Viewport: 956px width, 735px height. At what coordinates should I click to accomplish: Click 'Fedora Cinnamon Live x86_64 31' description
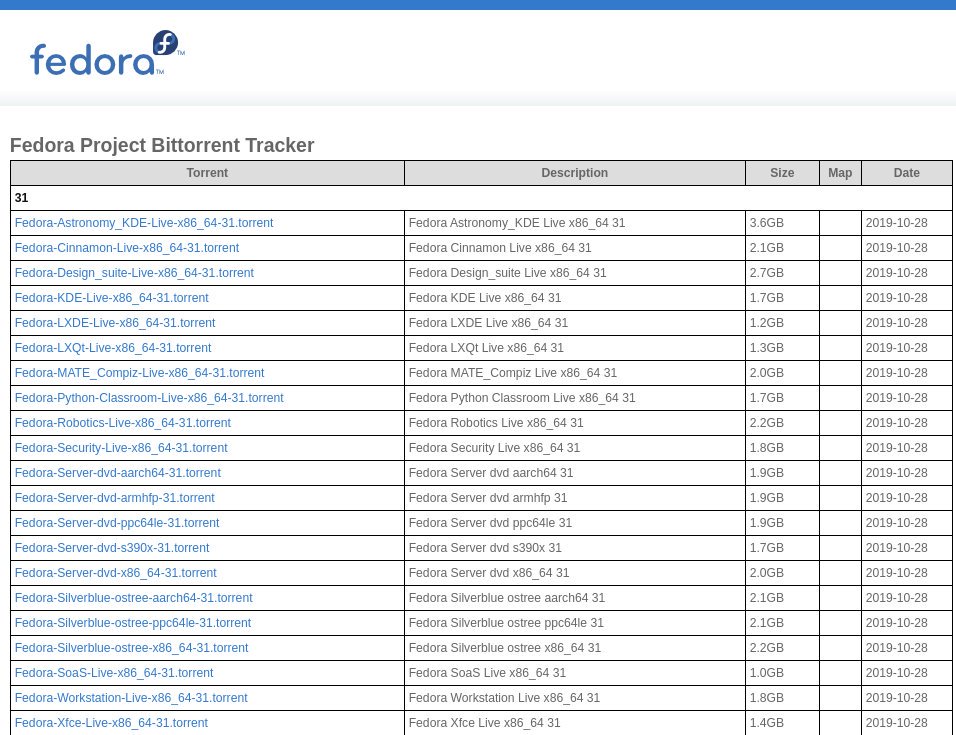[500, 248]
